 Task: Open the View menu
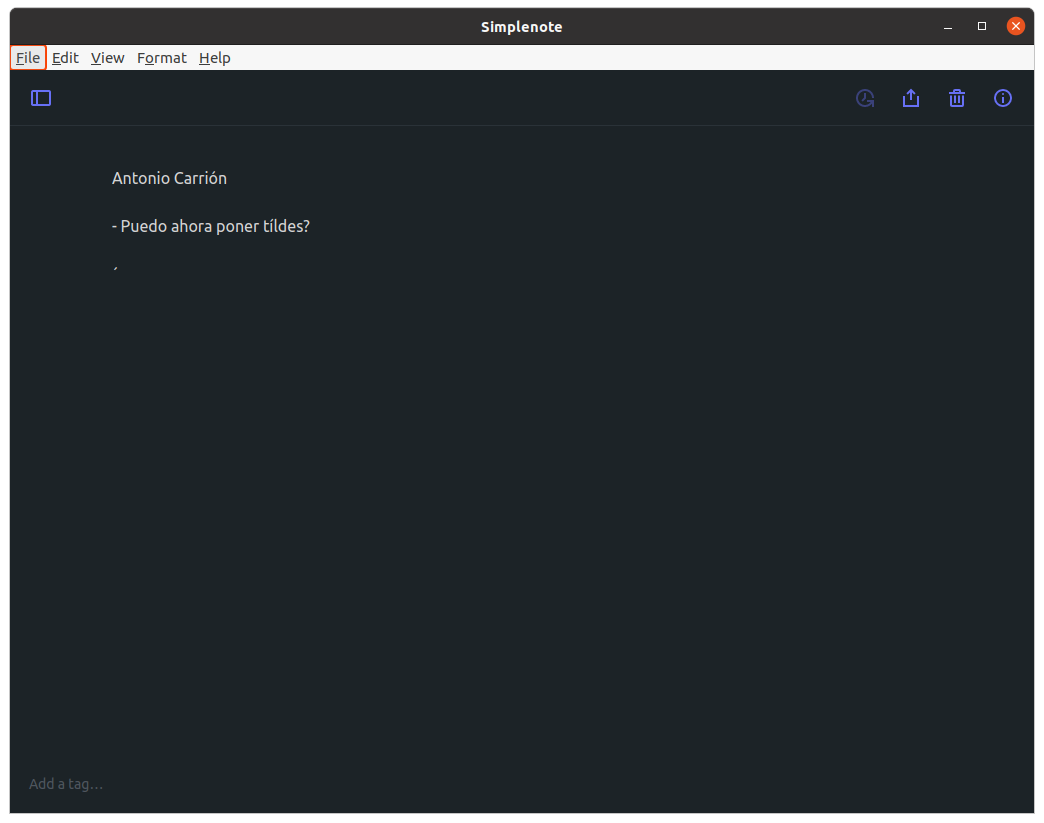coord(107,57)
